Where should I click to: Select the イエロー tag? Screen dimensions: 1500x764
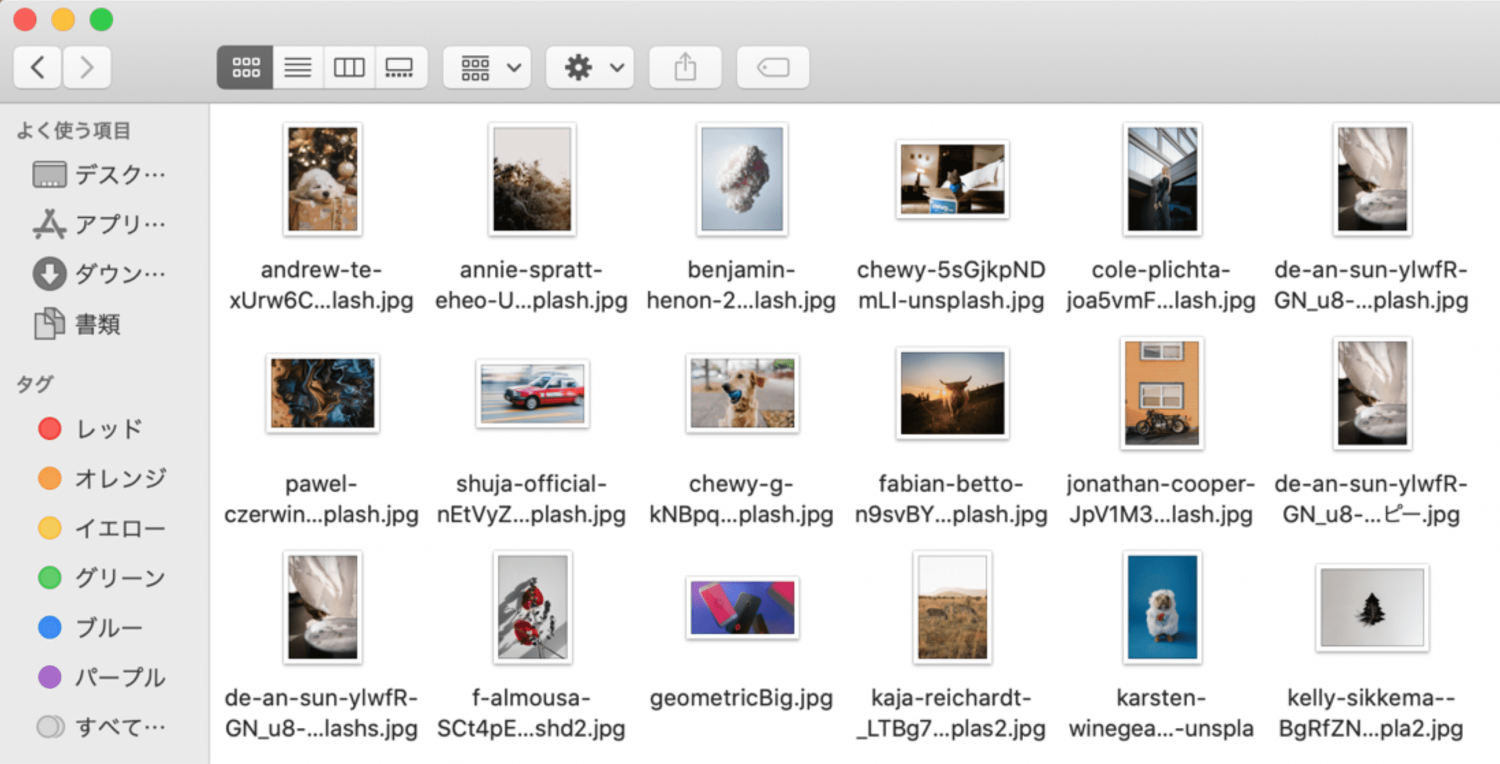[x=102, y=528]
